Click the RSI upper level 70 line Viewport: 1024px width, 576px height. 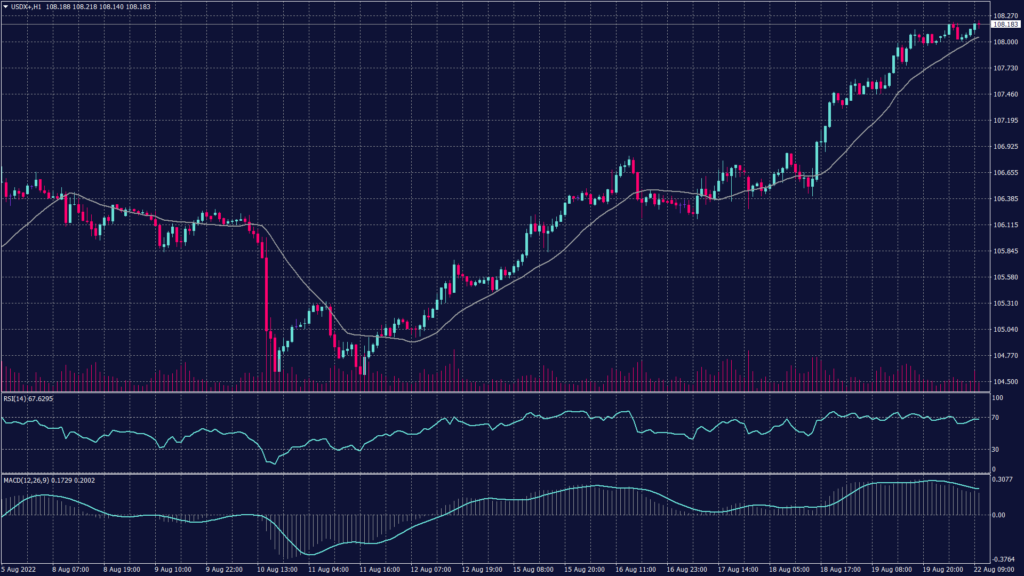pyautogui.click(x=500, y=419)
